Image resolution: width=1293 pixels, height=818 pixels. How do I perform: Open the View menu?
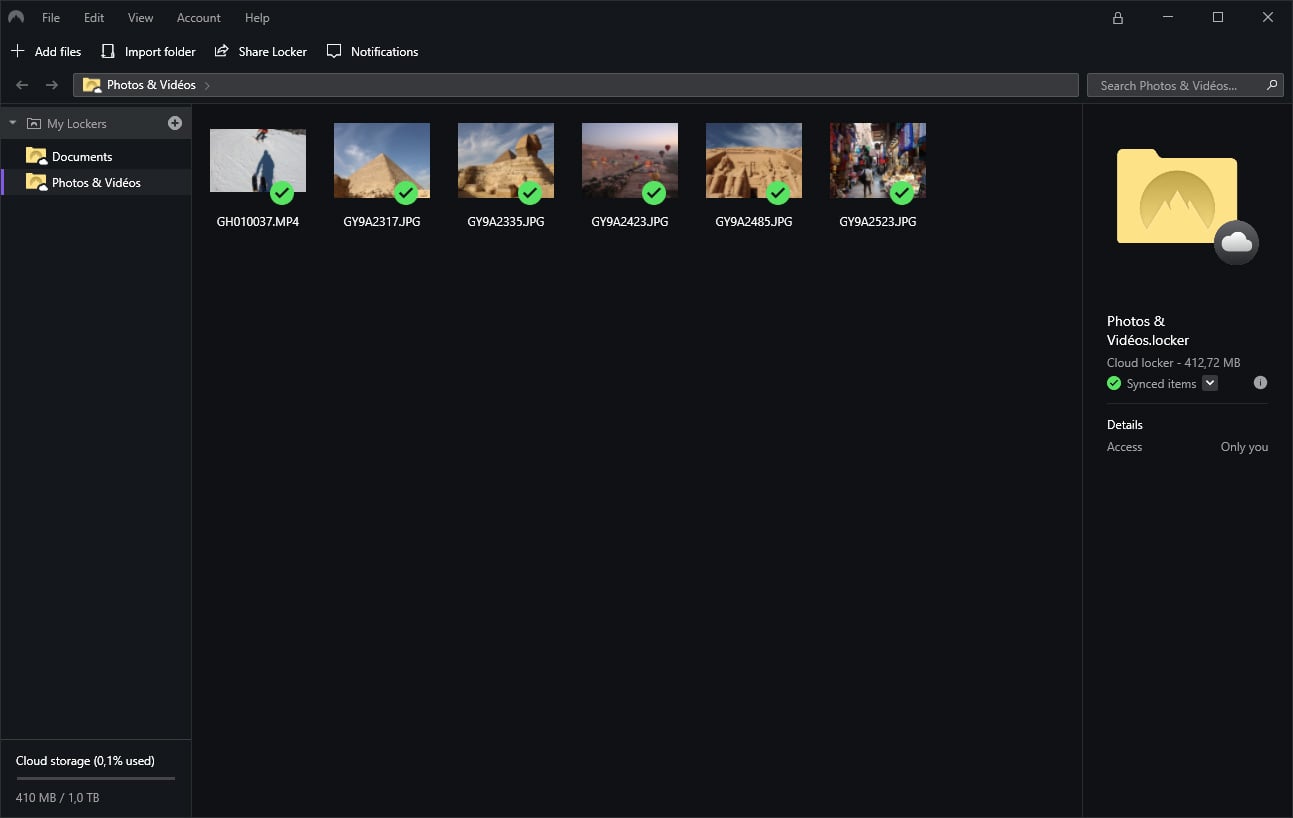pyautogui.click(x=141, y=18)
